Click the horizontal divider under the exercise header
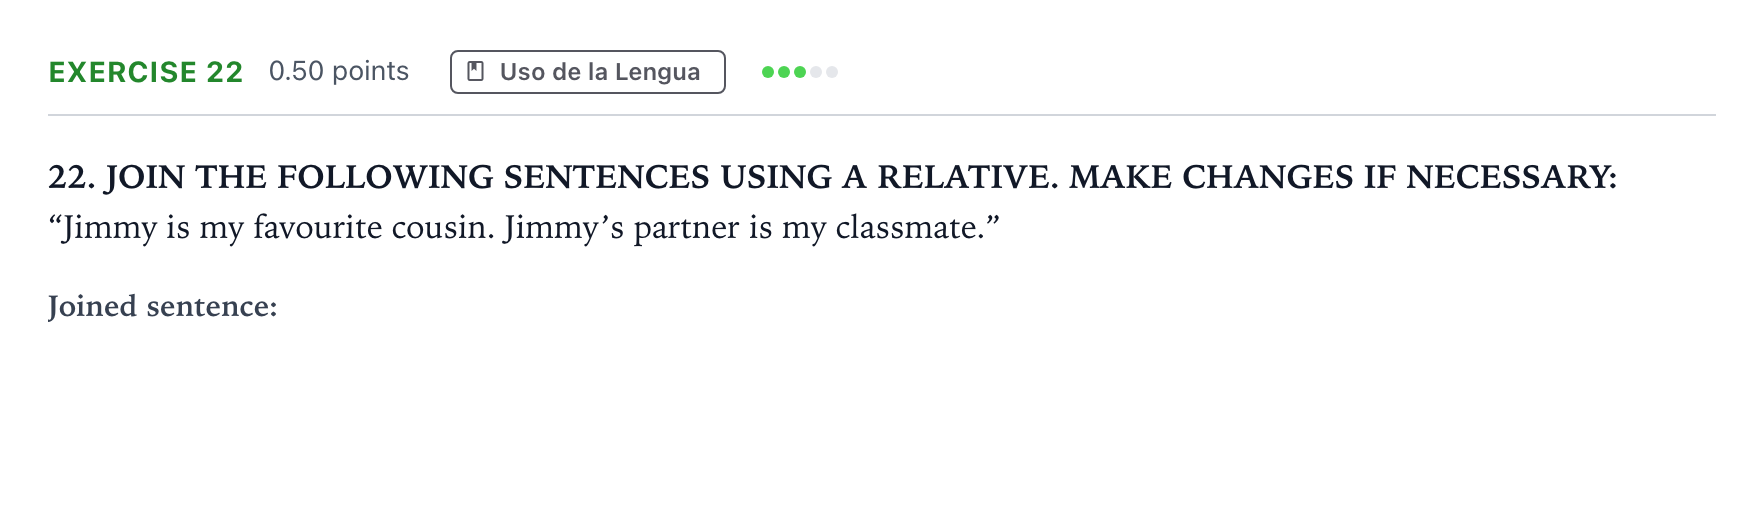Viewport: 1764px width, 510px height. pyautogui.click(x=881, y=115)
